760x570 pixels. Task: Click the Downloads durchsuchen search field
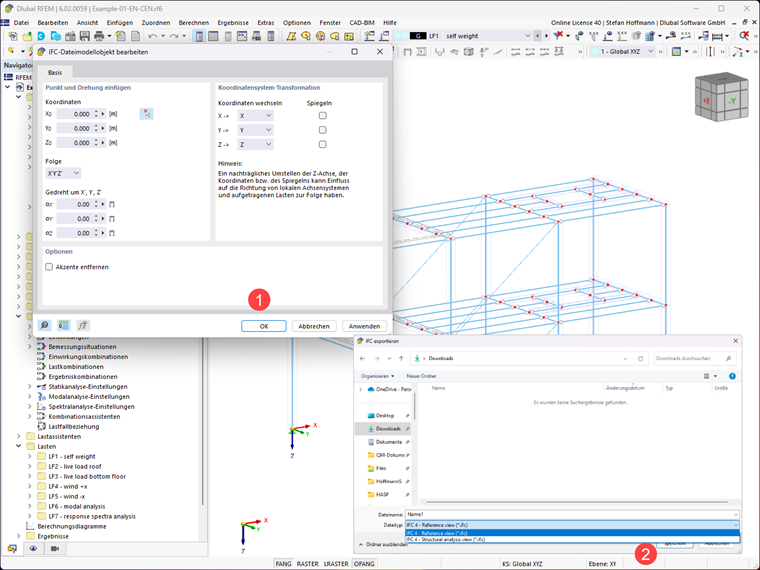click(694, 359)
